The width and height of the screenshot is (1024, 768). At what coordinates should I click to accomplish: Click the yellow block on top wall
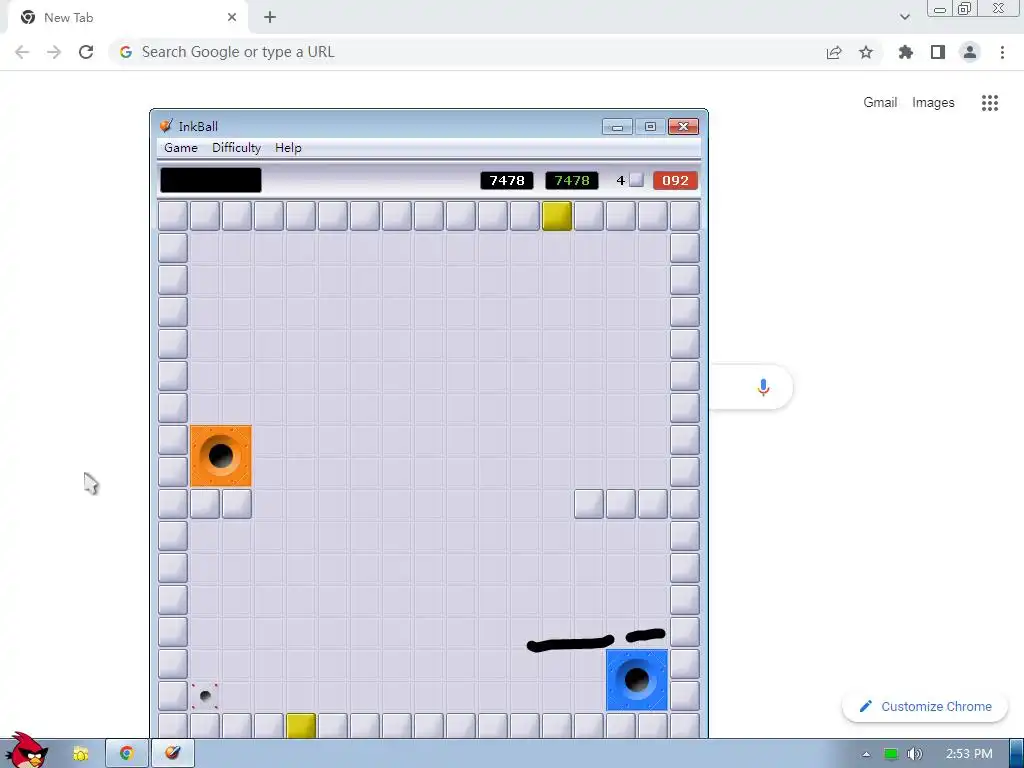[x=556, y=216]
